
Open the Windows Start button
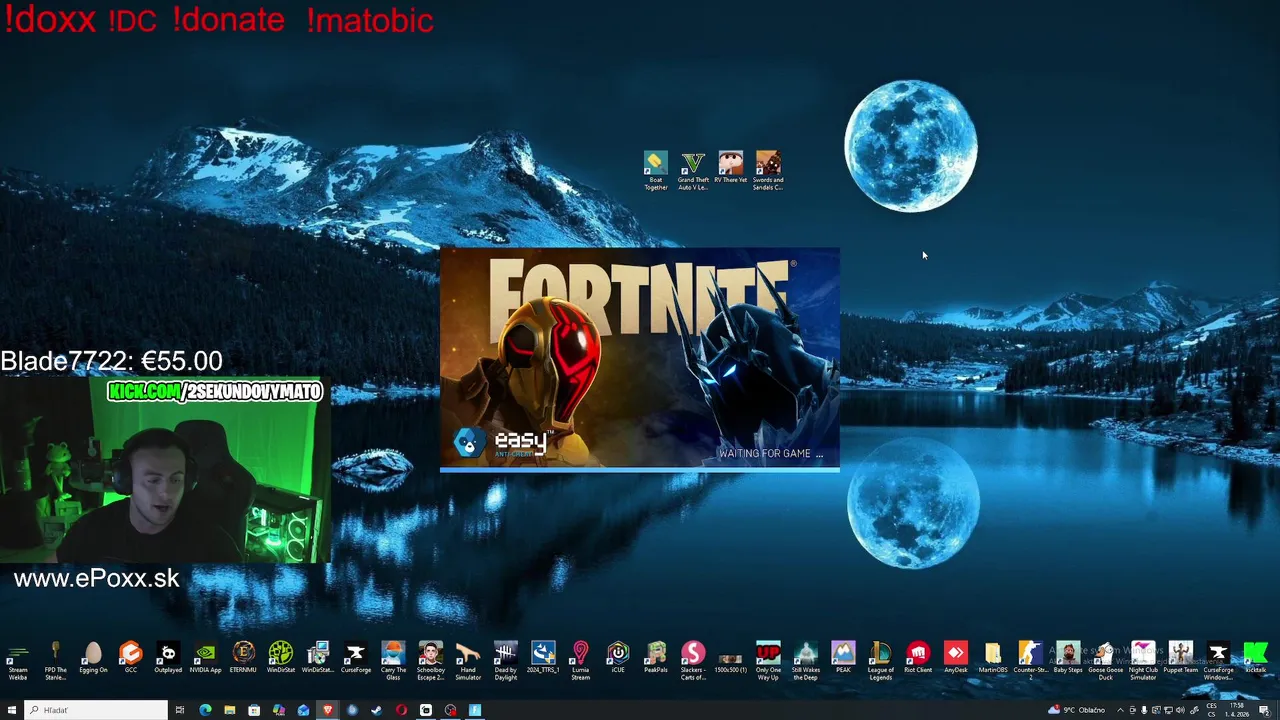pos(12,710)
